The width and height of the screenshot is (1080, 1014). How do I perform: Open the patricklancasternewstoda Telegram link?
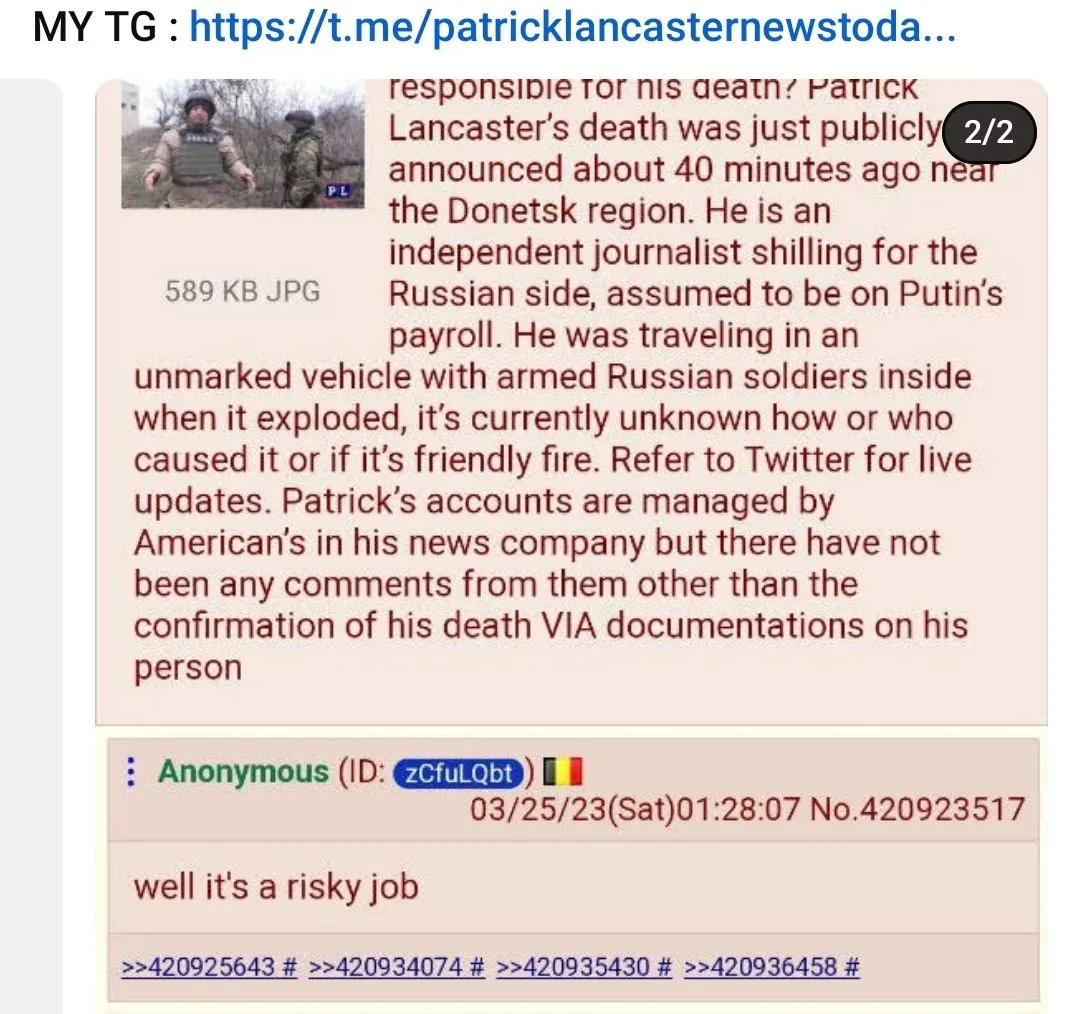click(x=572, y=26)
